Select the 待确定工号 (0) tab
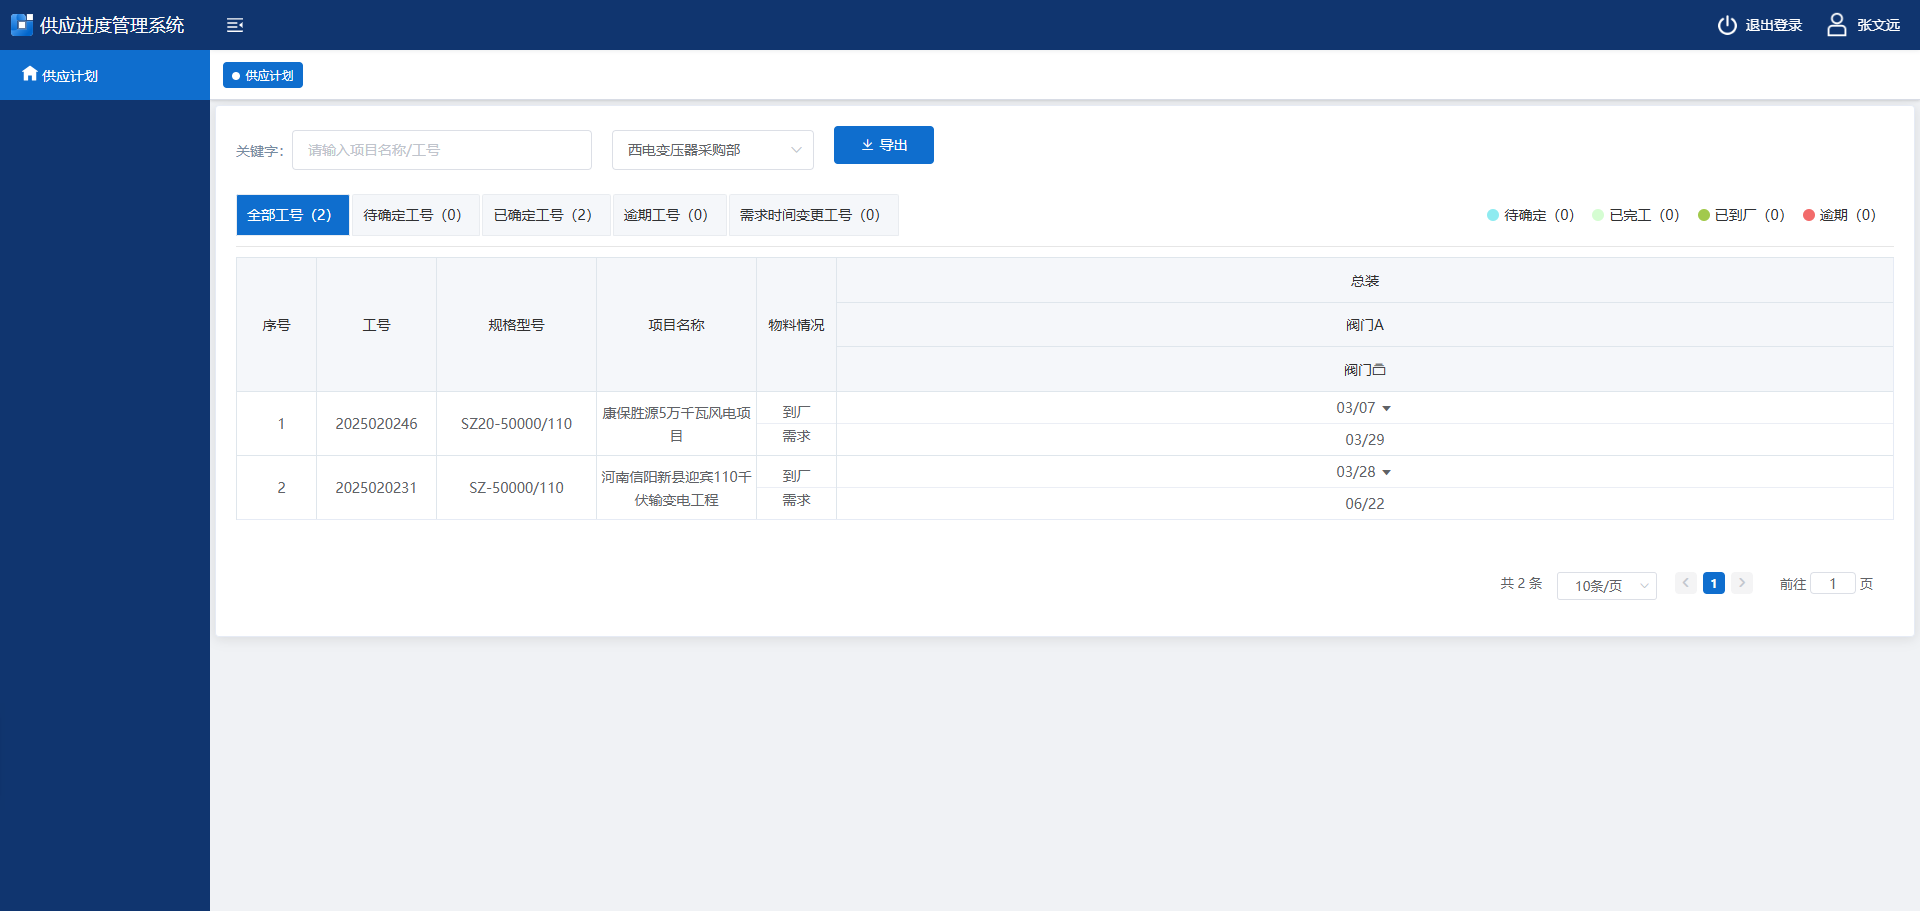Image resolution: width=1920 pixels, height=911 pixels. (415, 215)
